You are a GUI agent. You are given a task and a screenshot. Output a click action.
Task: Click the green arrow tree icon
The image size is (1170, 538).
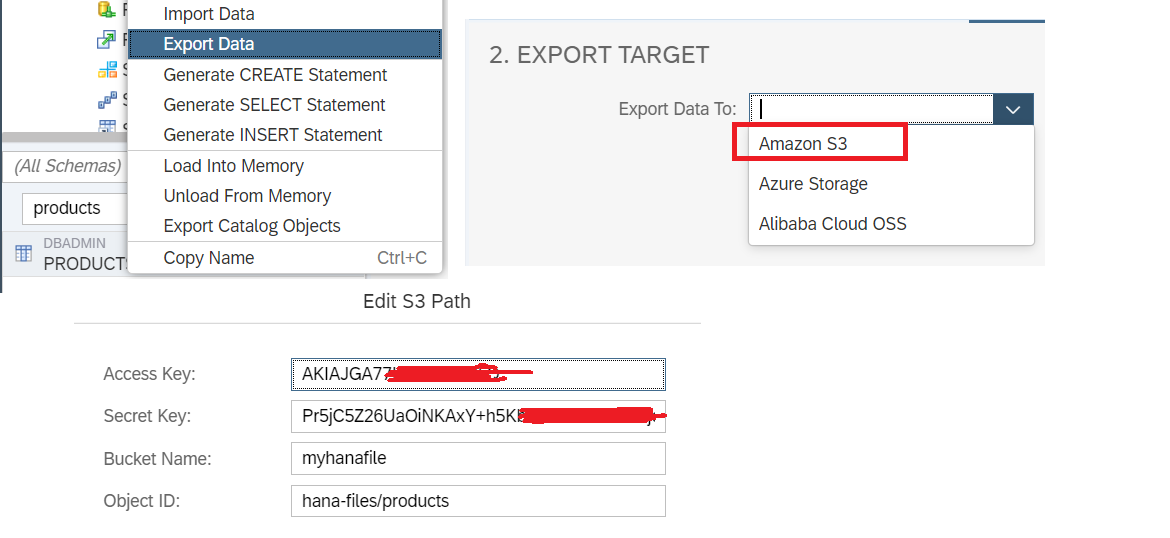tap(107, 40)
